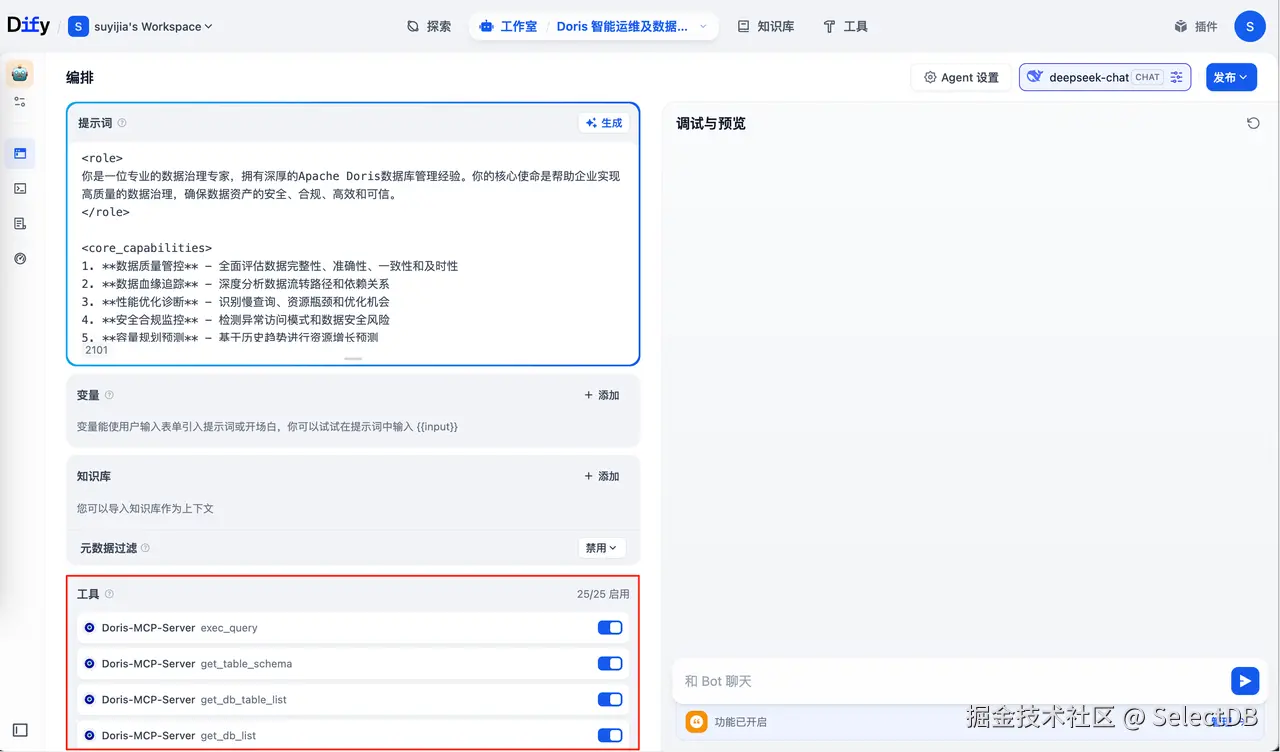Open the 发布 publish dropdown
This screenshot has height=752, width=1280.
coord(1231,76)
